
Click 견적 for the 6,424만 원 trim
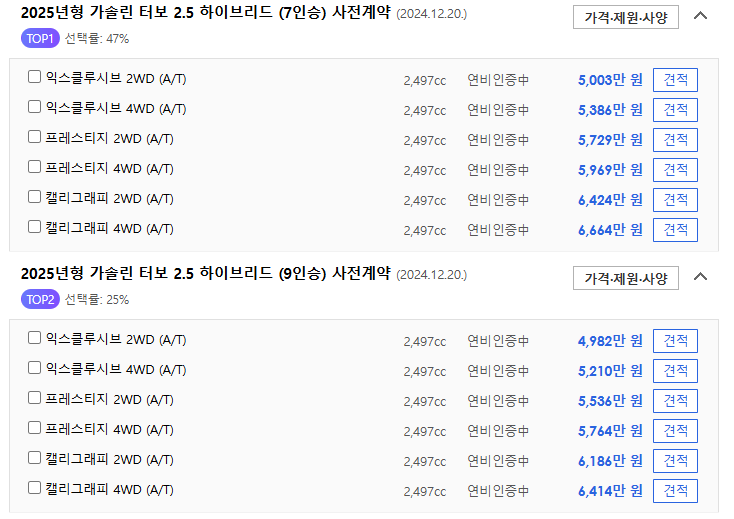[675, 200]
